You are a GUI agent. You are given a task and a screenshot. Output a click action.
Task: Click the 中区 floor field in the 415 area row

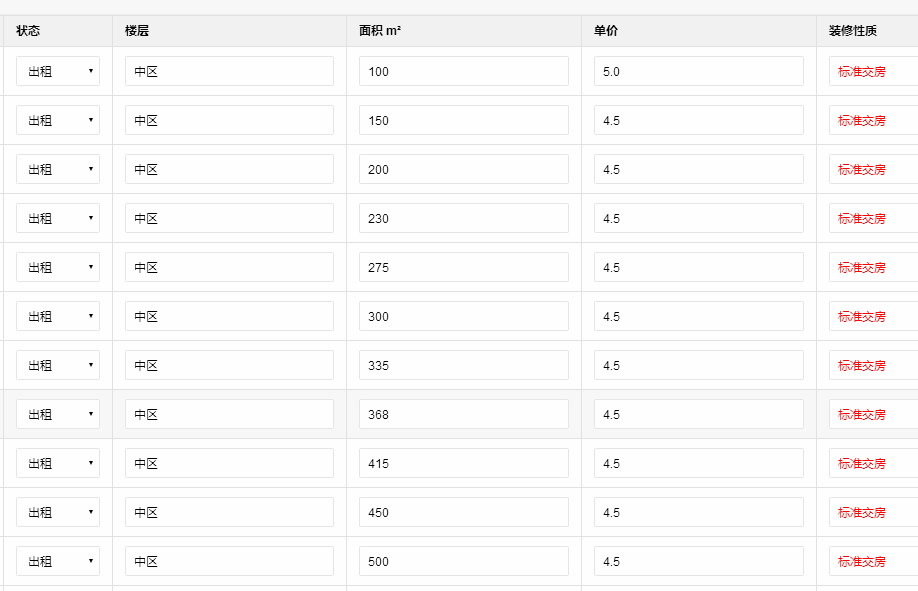(x=229, y=463)
